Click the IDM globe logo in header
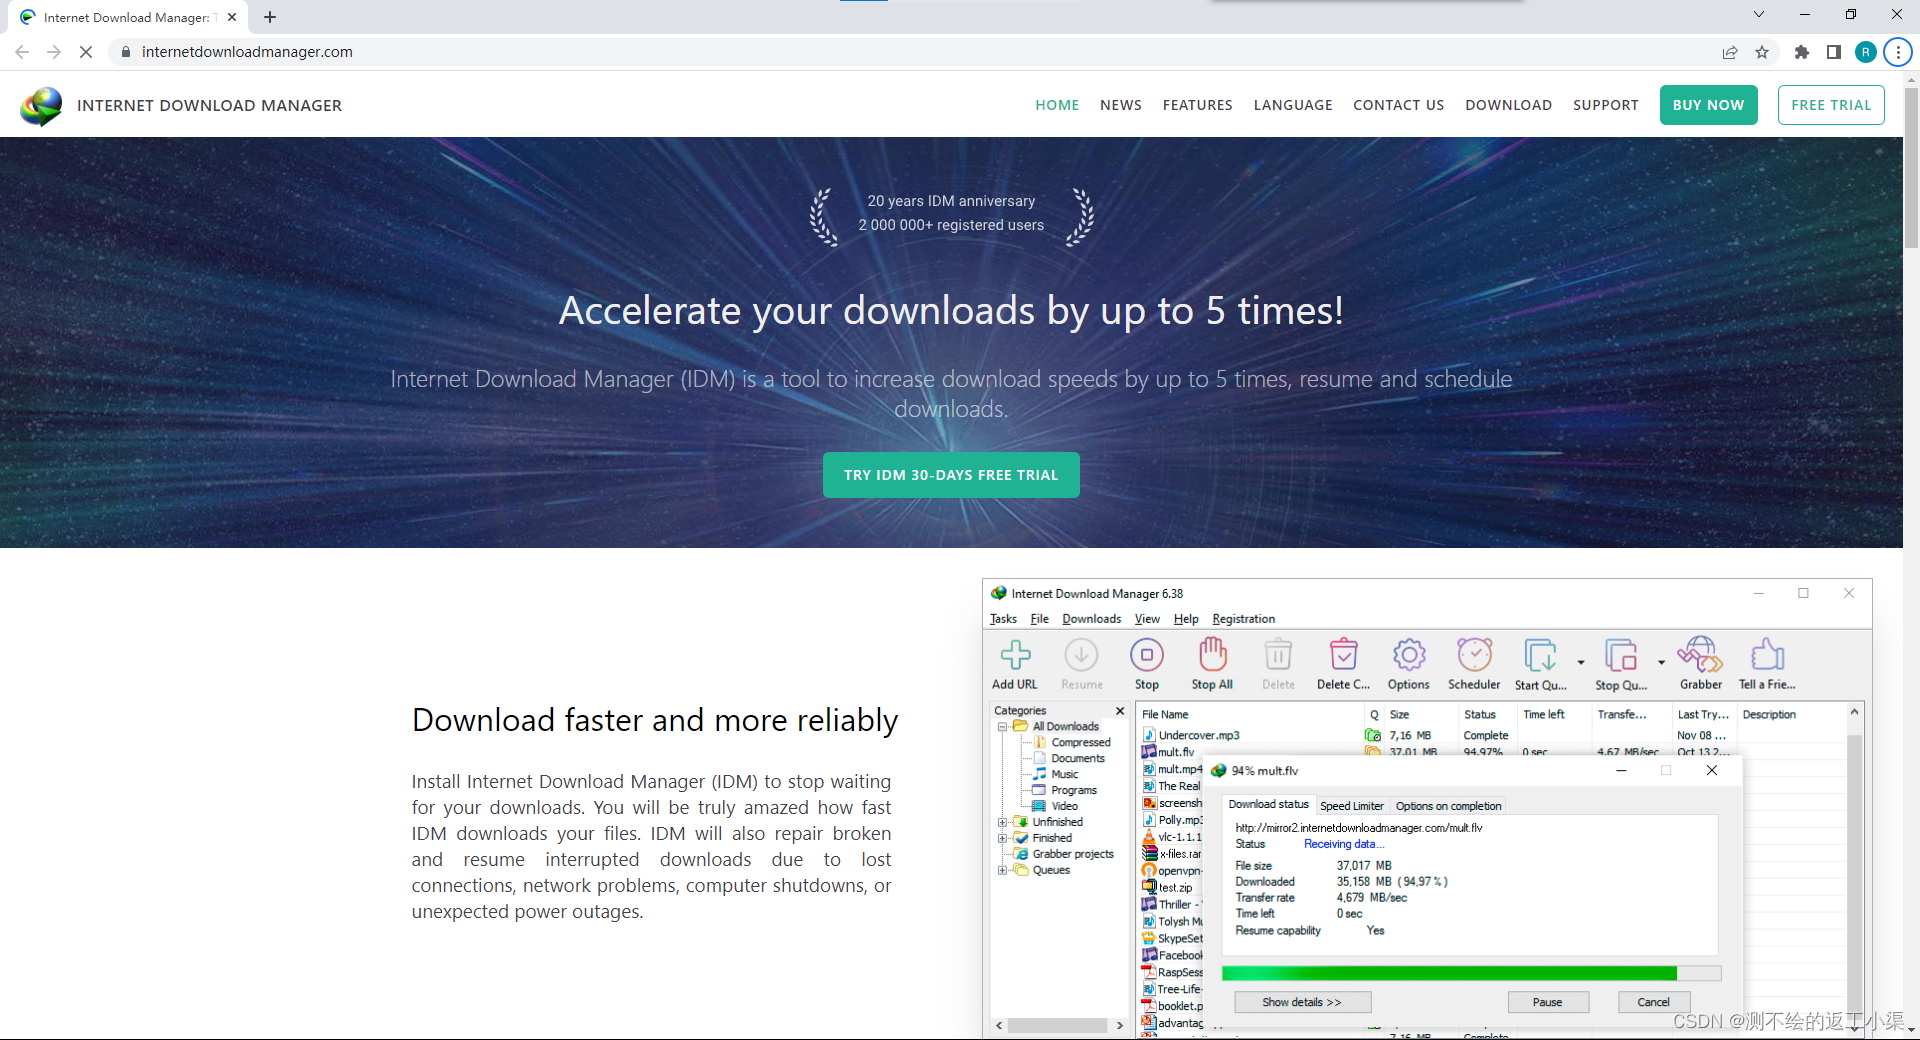This screenshot has height=1040, width=1920. coord(41,106)
